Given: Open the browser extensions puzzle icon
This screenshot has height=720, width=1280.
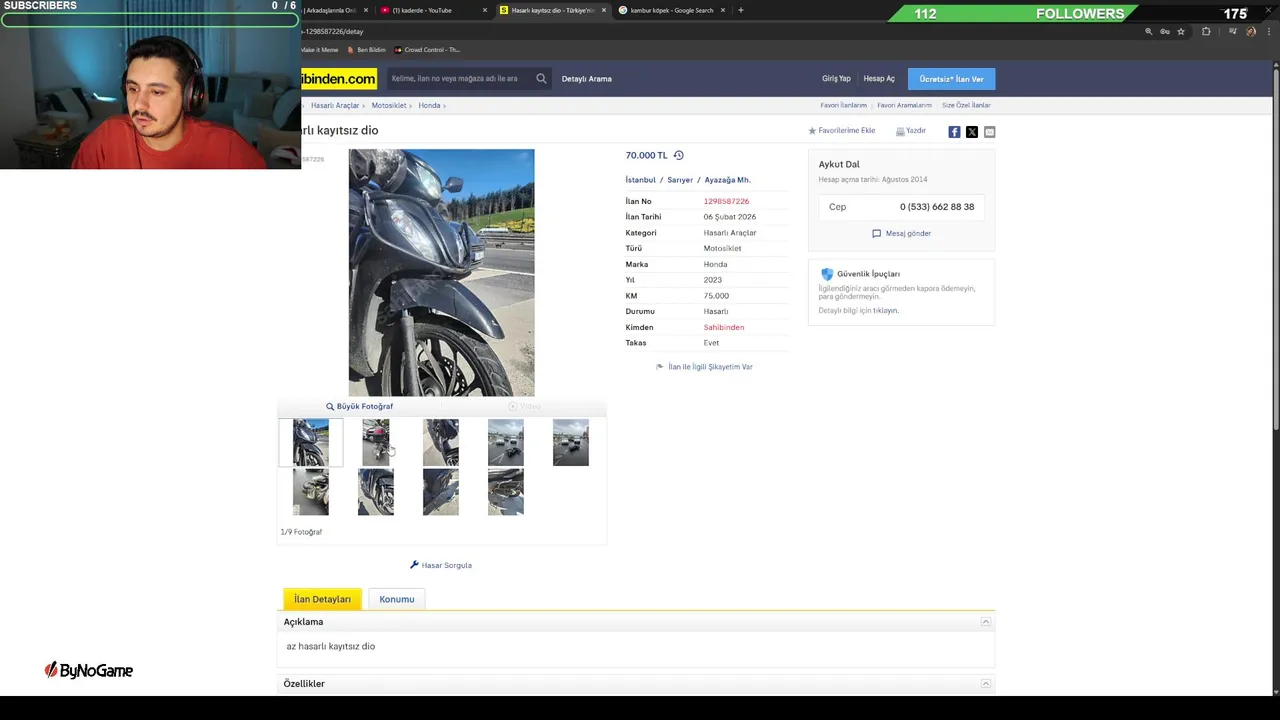Looking at the screenshot, I should (x=1206, y=31).
